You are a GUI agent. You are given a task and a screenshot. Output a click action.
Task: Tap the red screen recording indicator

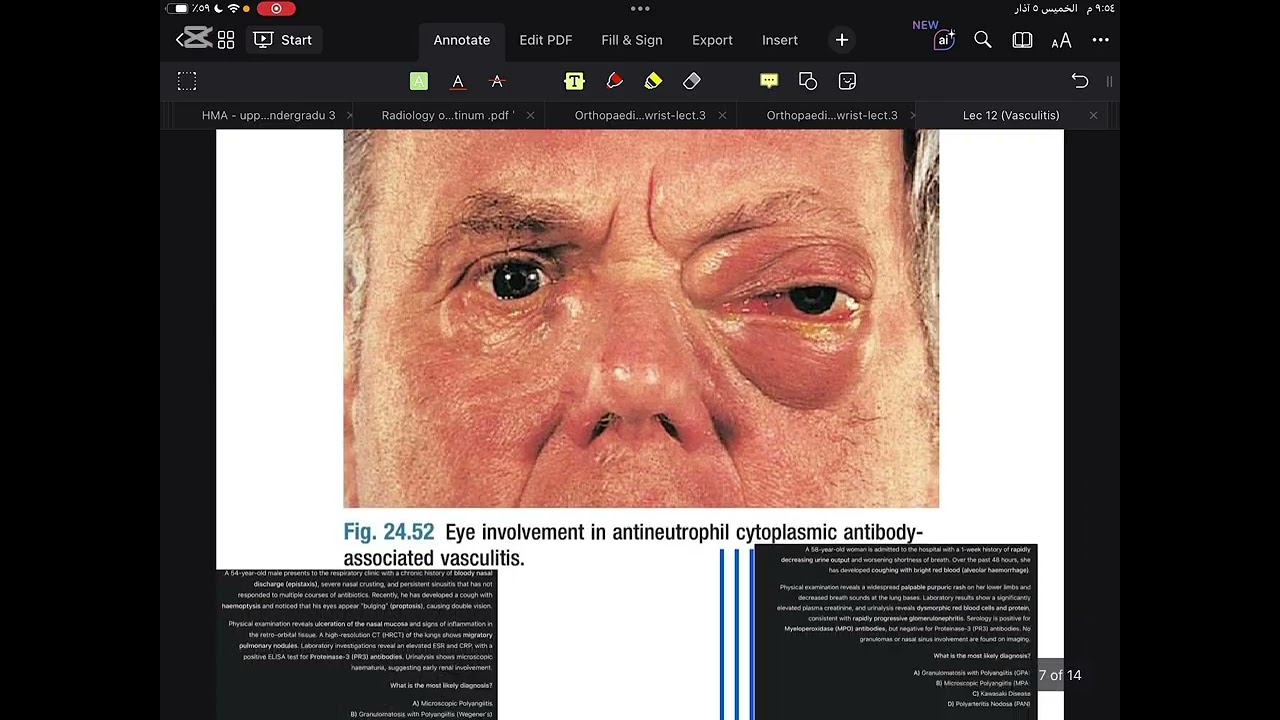[x=276, y=8]
